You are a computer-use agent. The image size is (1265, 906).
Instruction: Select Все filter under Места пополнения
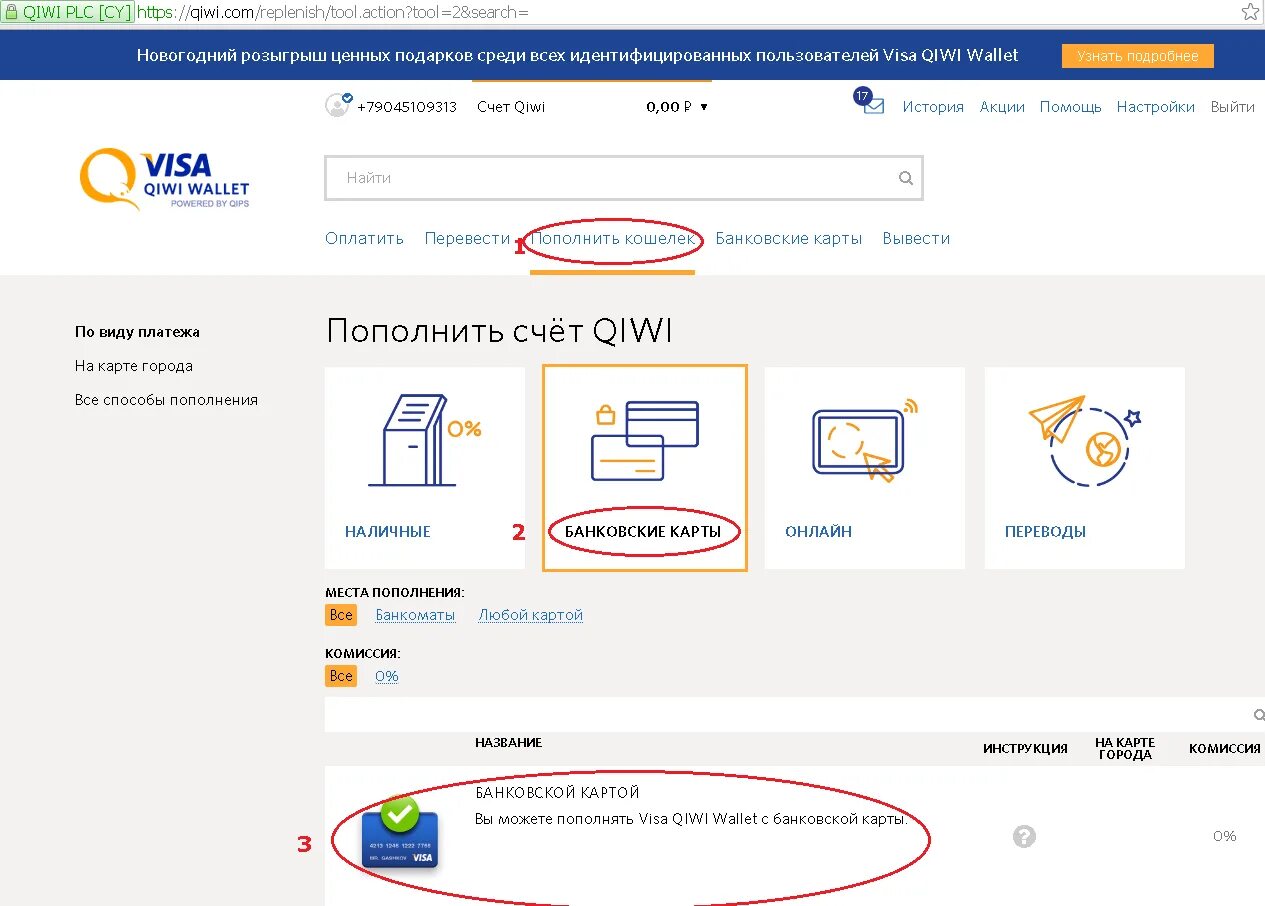341,615
